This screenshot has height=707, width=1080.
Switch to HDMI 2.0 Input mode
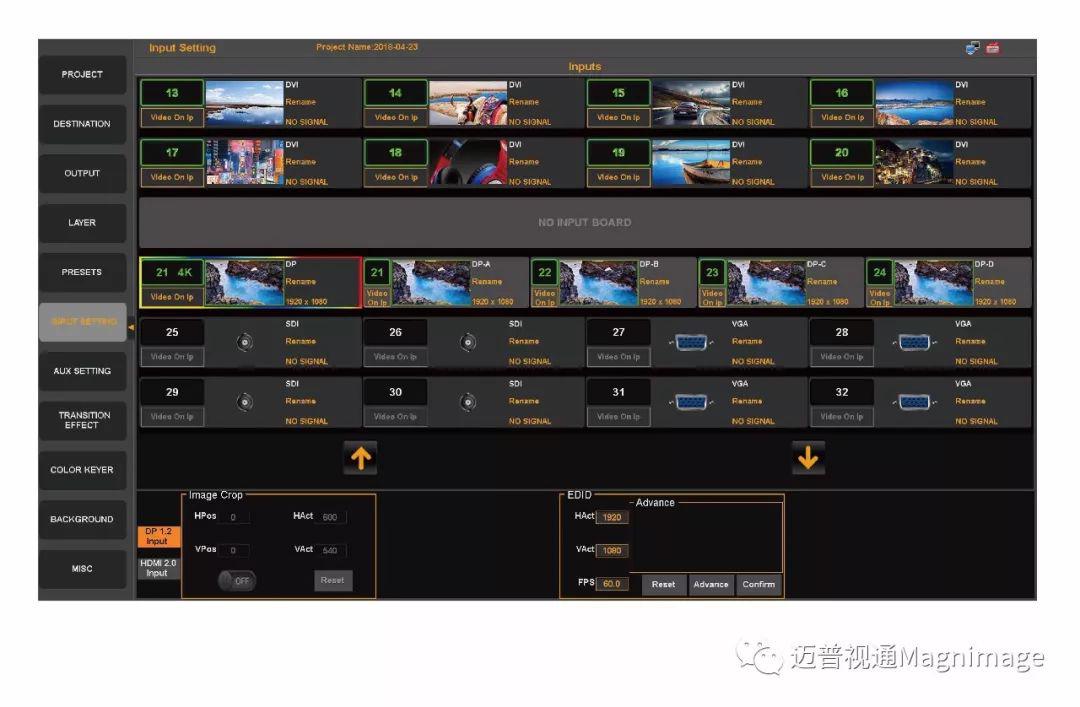[x=157, y=568]
